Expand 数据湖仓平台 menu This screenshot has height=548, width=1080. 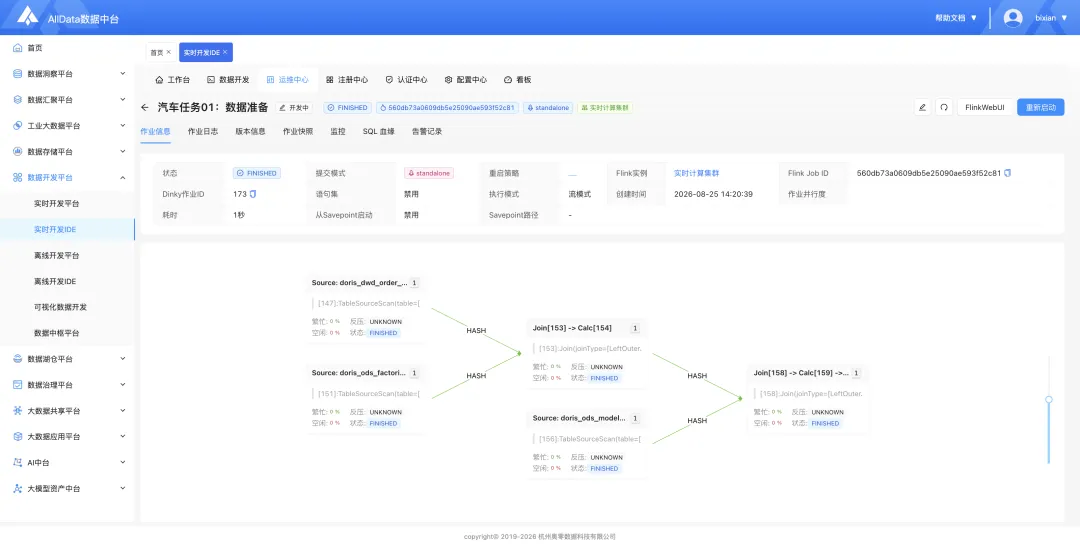(x=67, y=359)
